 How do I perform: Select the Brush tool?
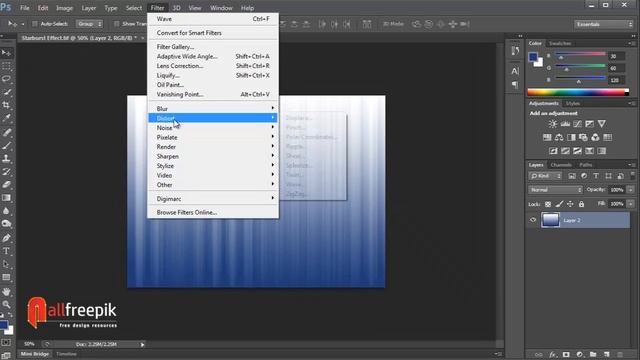click(x=6, y=145)
